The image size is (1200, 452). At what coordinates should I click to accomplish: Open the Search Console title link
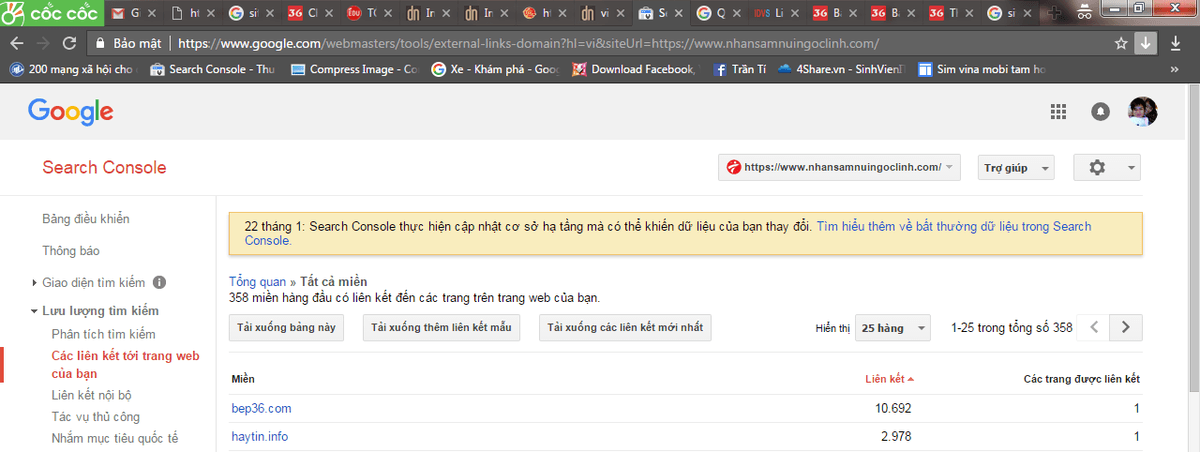(x=104, y=167)
